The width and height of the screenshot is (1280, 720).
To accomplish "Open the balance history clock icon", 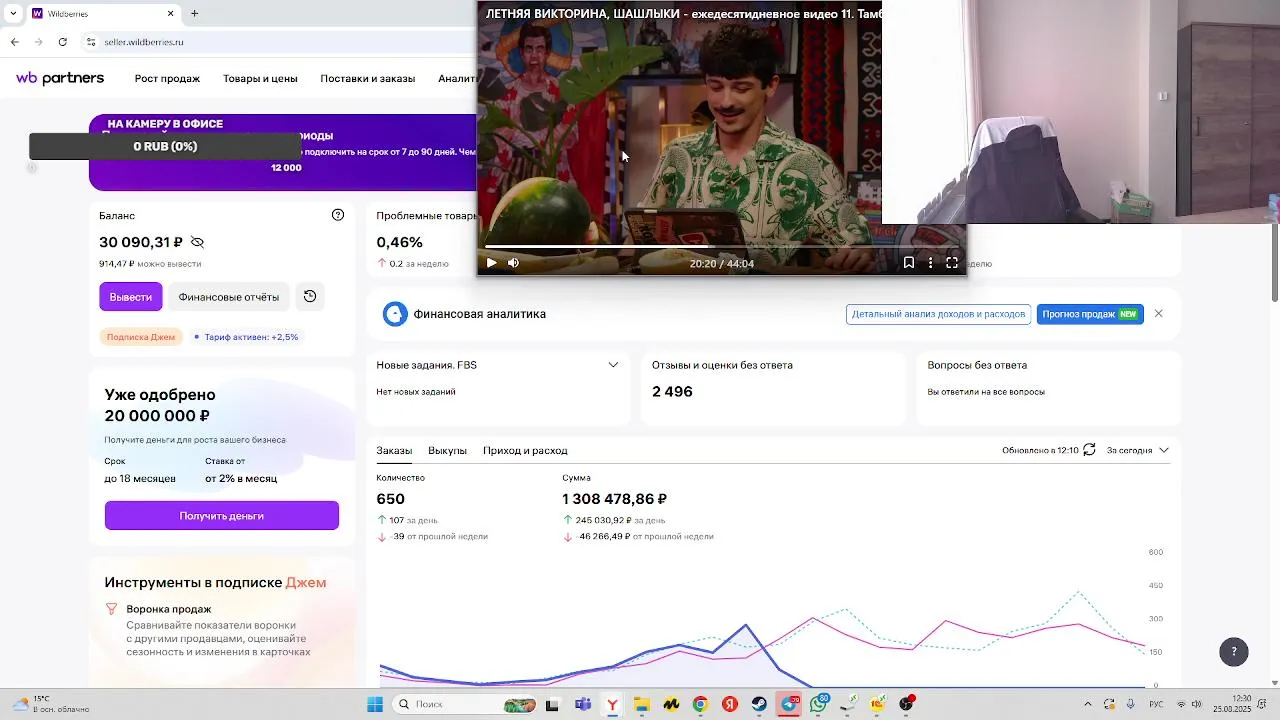I will click(310, 296).
